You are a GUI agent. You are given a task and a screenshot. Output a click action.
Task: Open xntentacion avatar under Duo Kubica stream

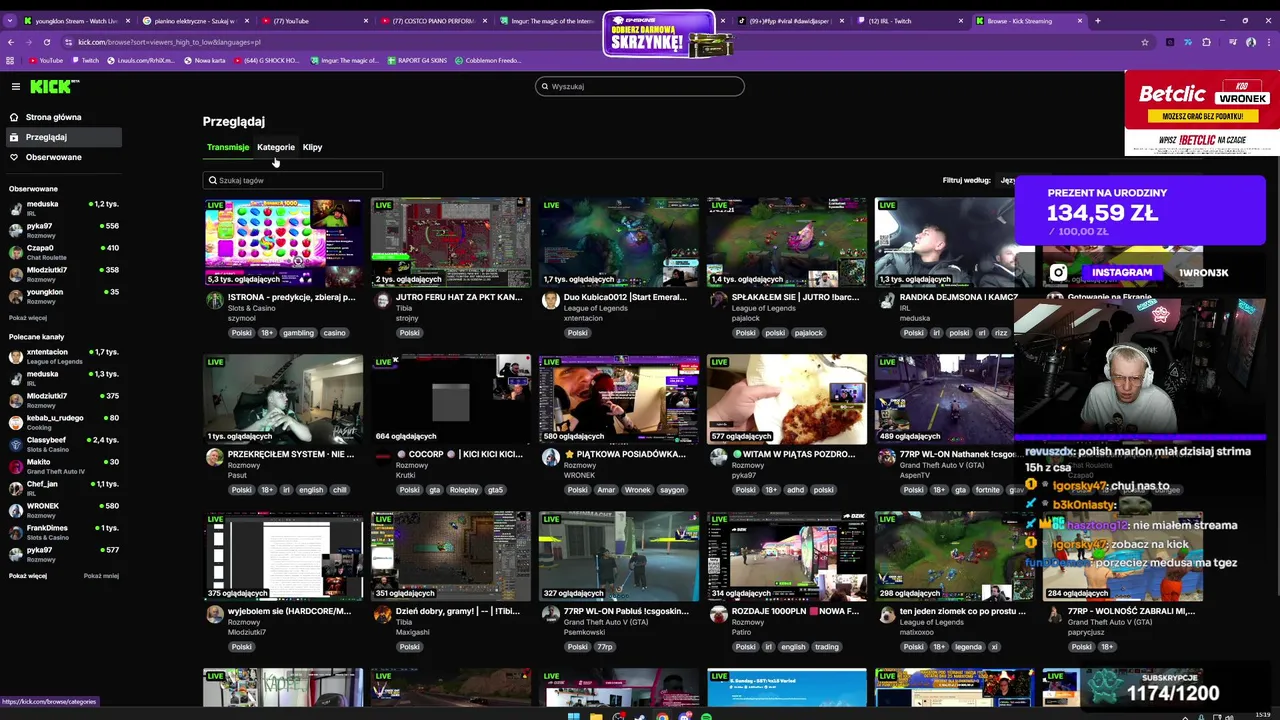550,301
